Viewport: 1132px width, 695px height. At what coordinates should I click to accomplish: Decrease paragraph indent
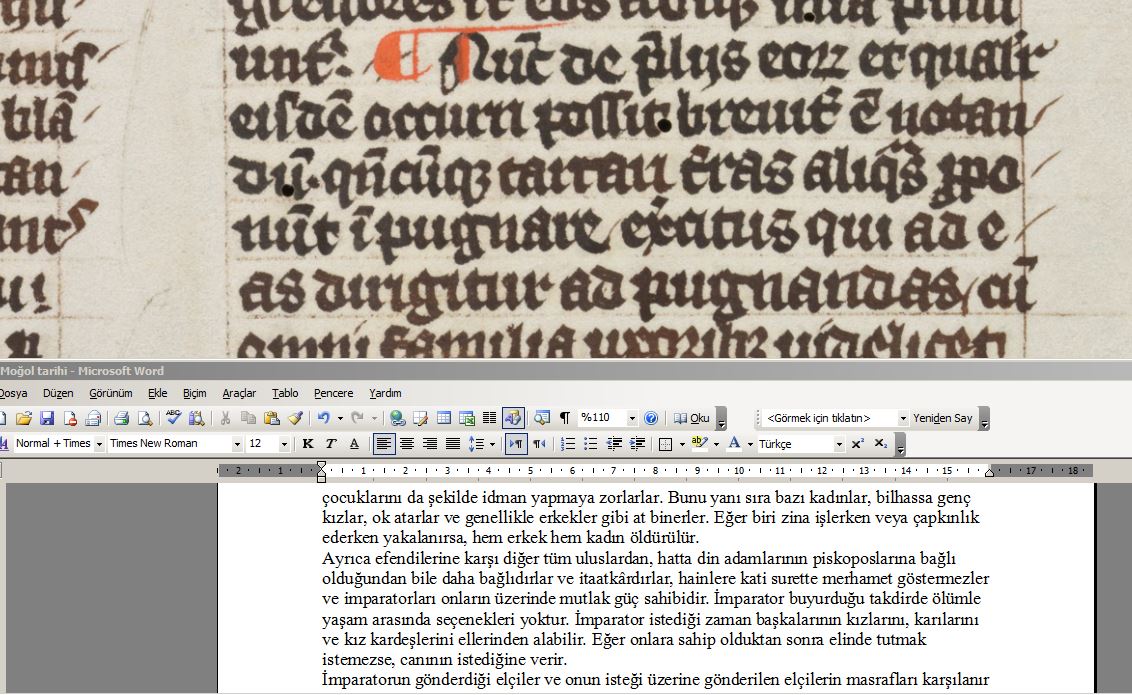(614, 444)
